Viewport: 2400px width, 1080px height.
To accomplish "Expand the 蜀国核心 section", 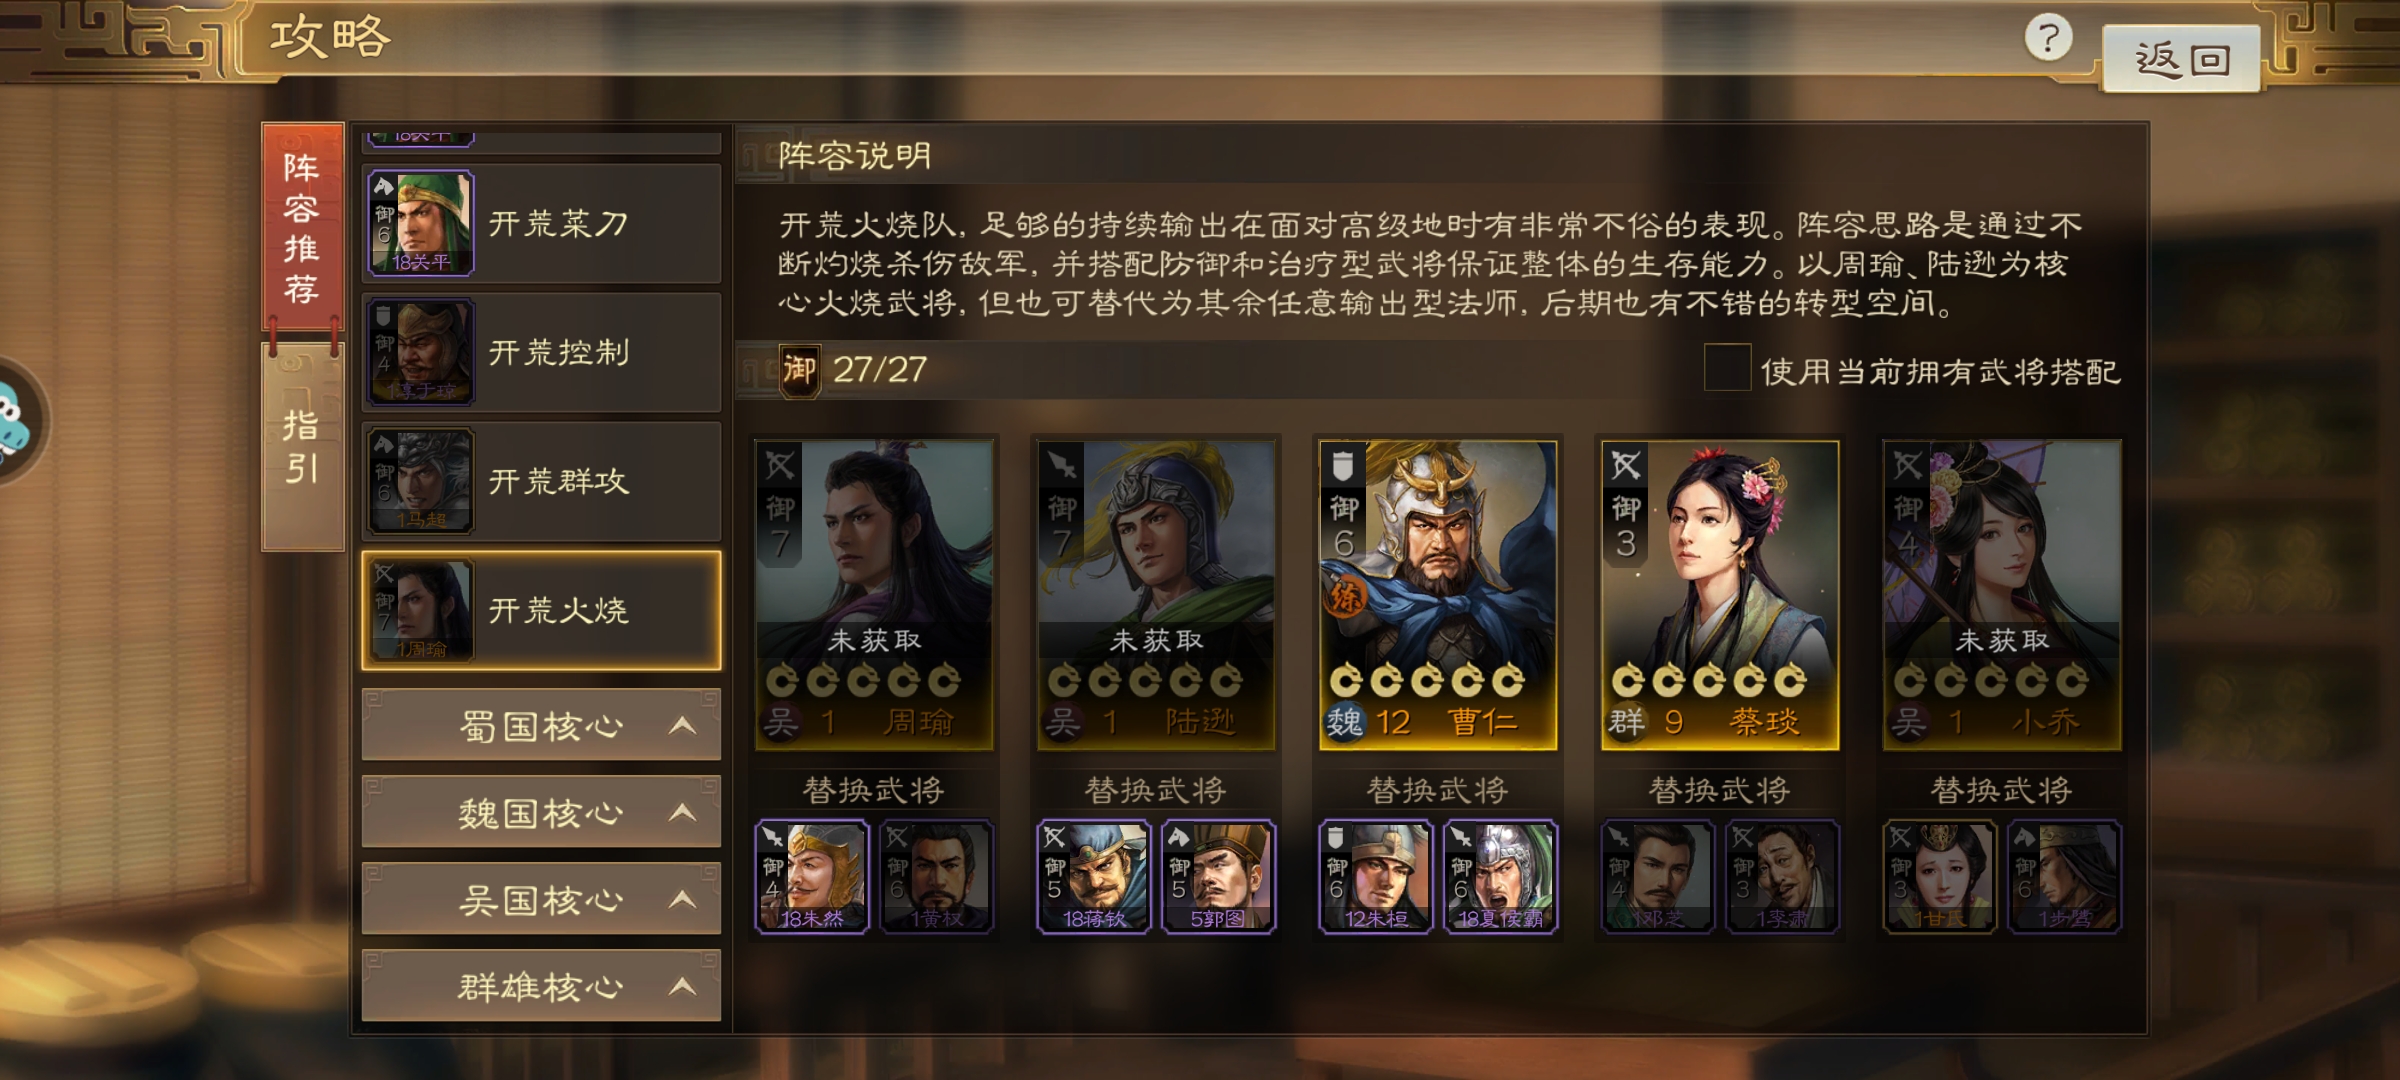I will pyautogui.click(x=541, y=725).
